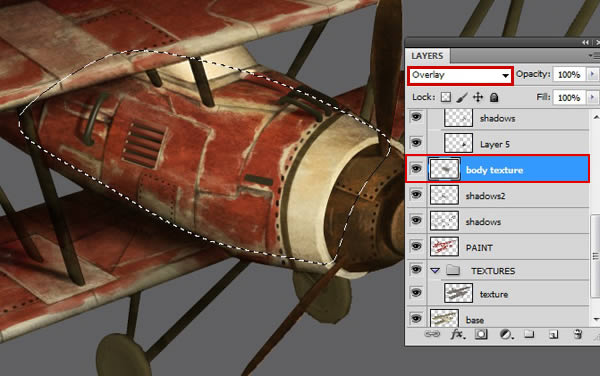
Task: Create a new layer icon
Action: pyautogui.click(x=553, y=335)
